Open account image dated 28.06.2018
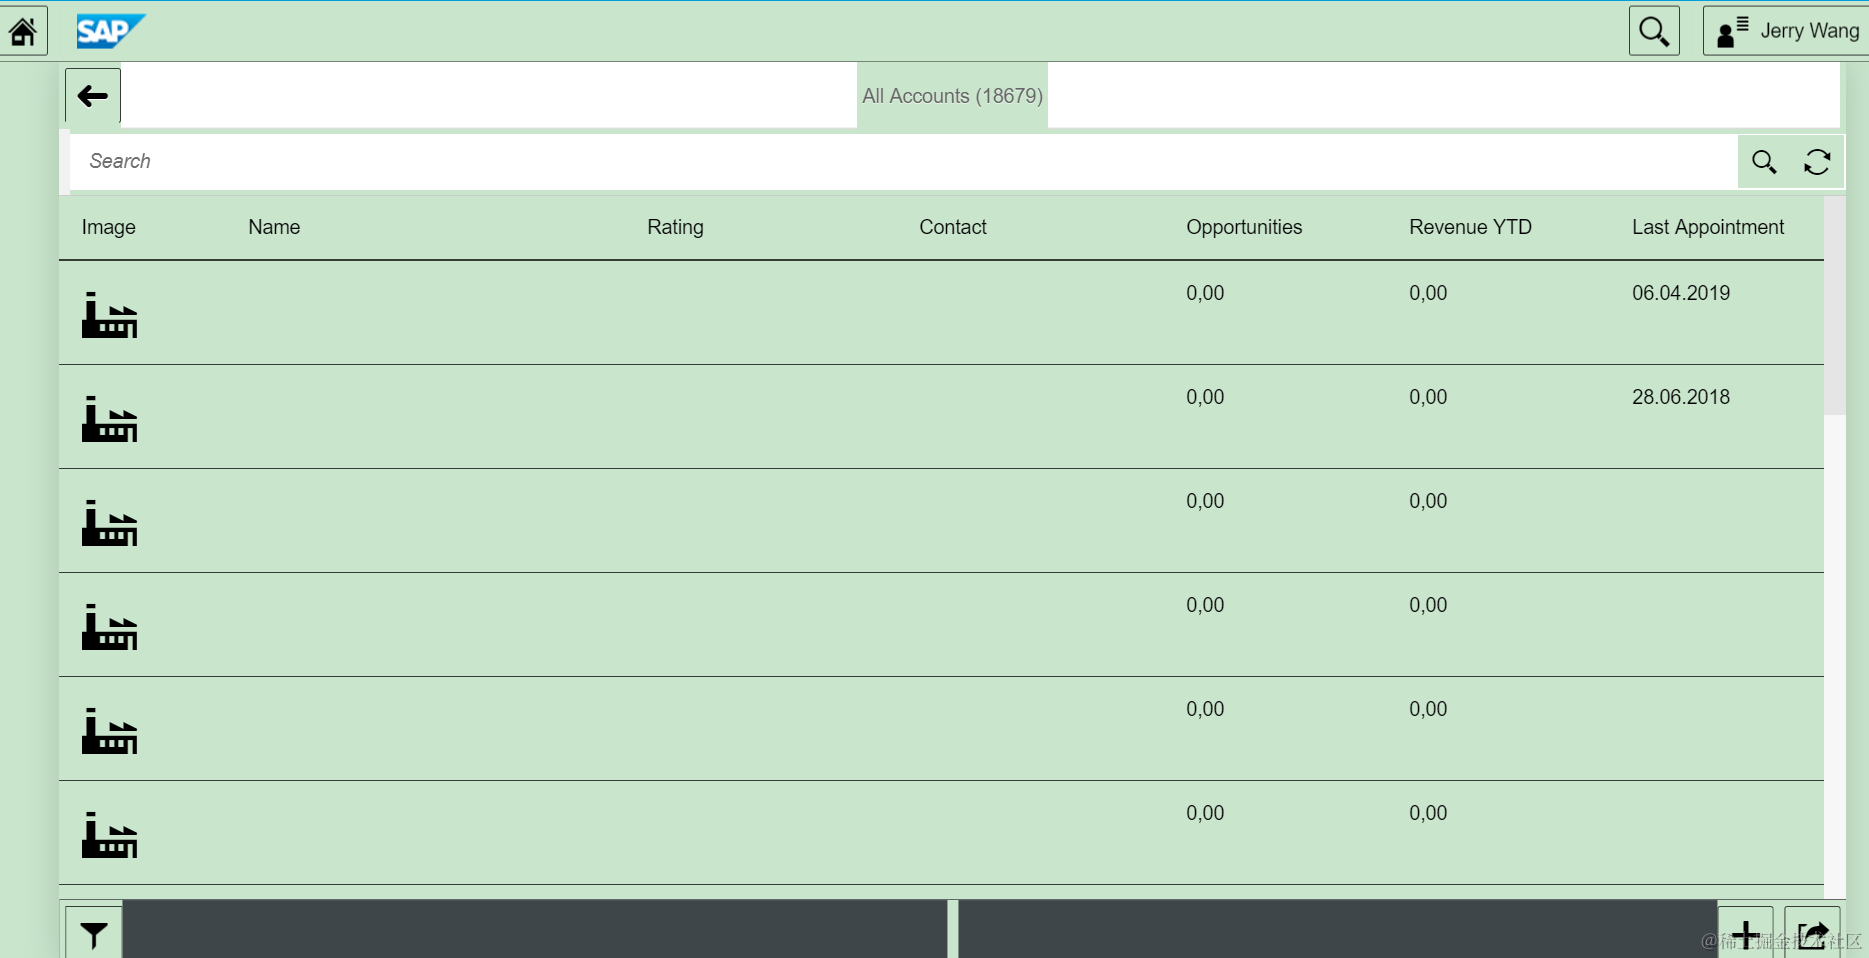This screenshot has width=1869, height=958. tap(109, 419)
